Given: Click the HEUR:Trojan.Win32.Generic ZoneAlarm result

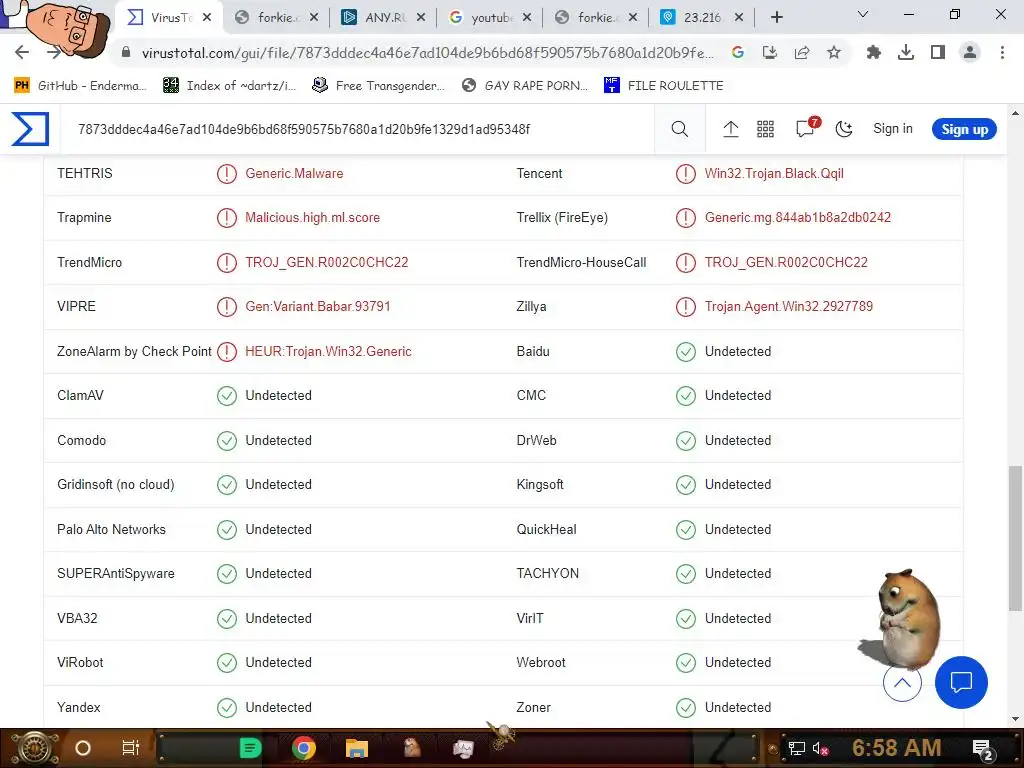Looking at the screenshot, I should [x=328, y=351].
